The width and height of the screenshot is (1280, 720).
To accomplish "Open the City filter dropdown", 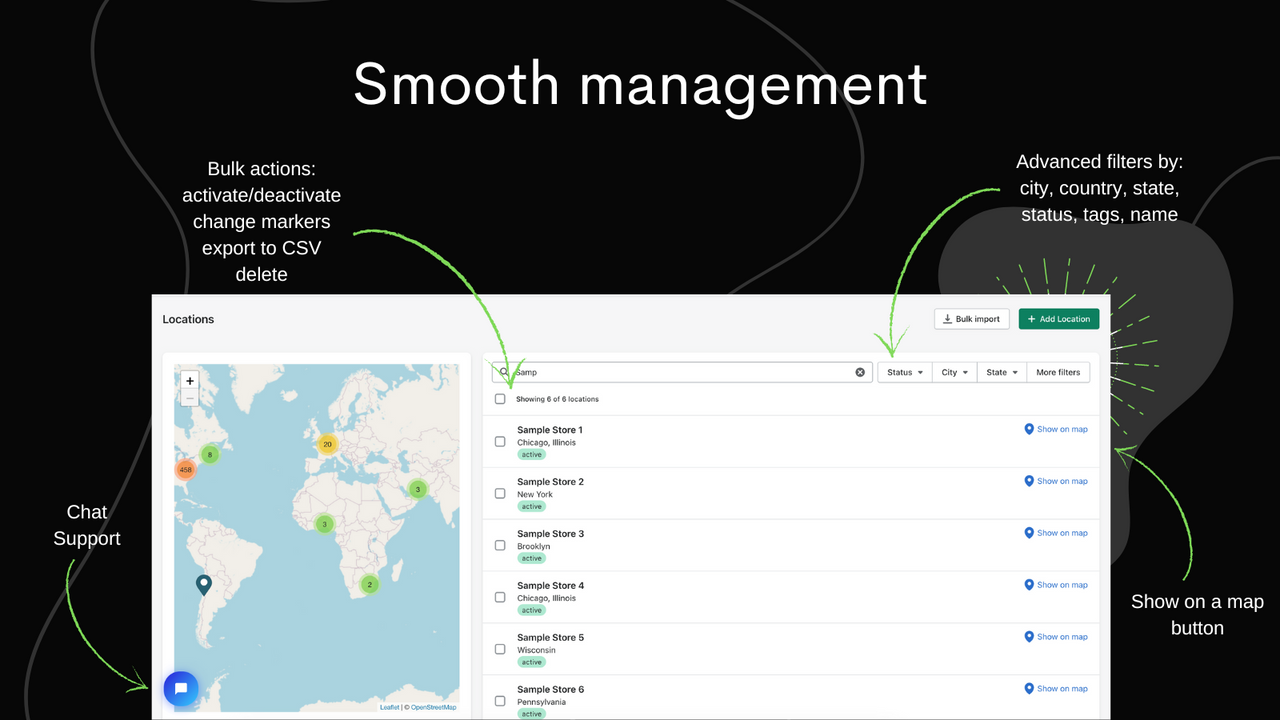I will tap(953, 372).
